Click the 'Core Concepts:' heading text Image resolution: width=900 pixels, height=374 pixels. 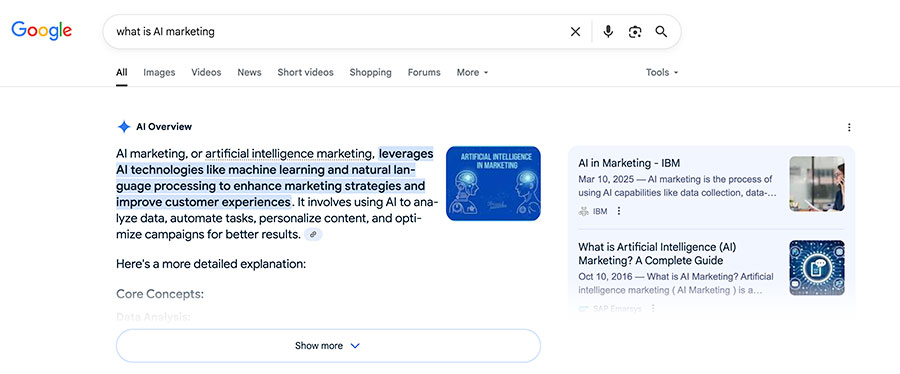click(160, 294)
